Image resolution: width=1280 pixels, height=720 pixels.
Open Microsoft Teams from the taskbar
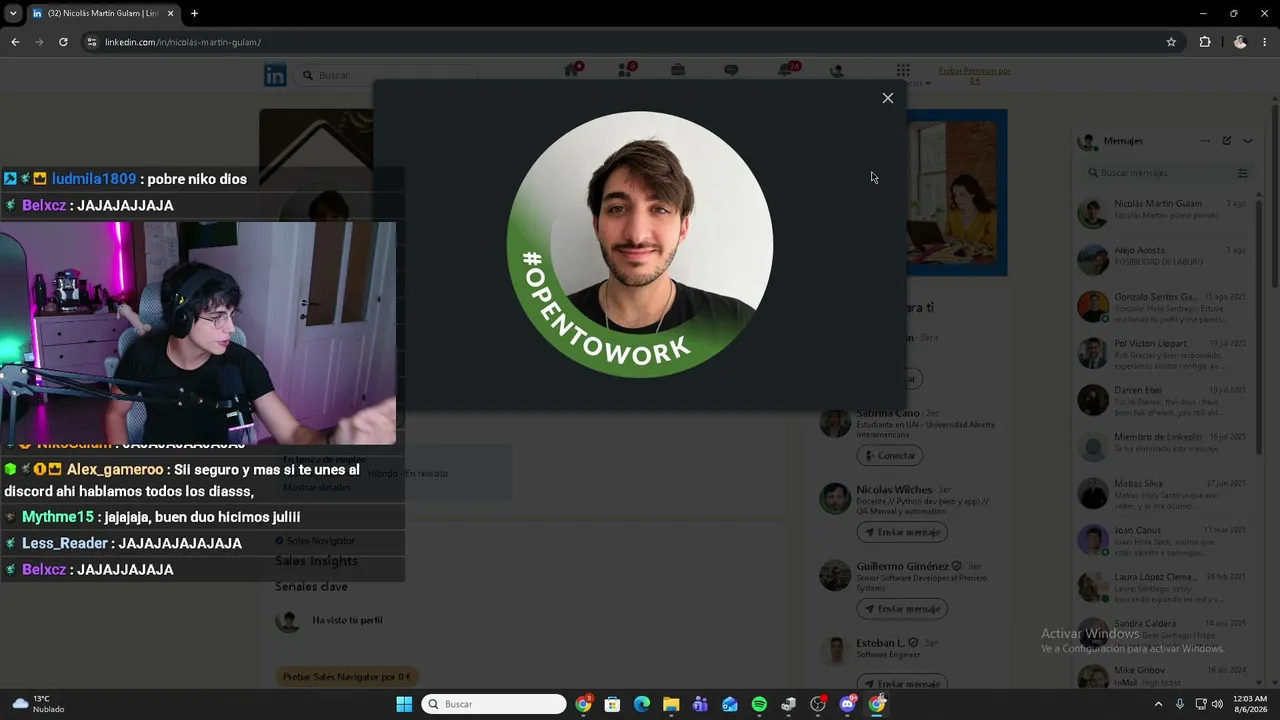point(700,704)
